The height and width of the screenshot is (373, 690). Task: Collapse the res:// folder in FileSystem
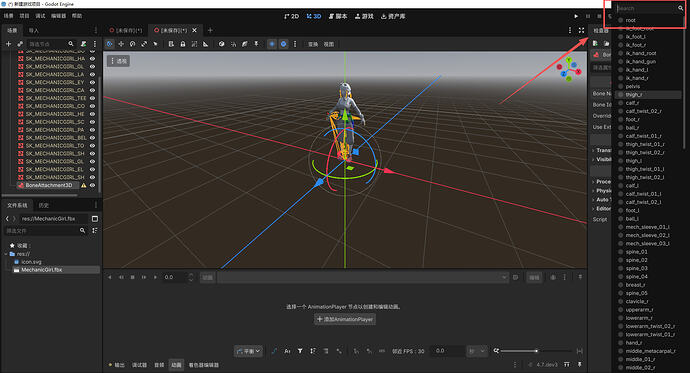6,254
